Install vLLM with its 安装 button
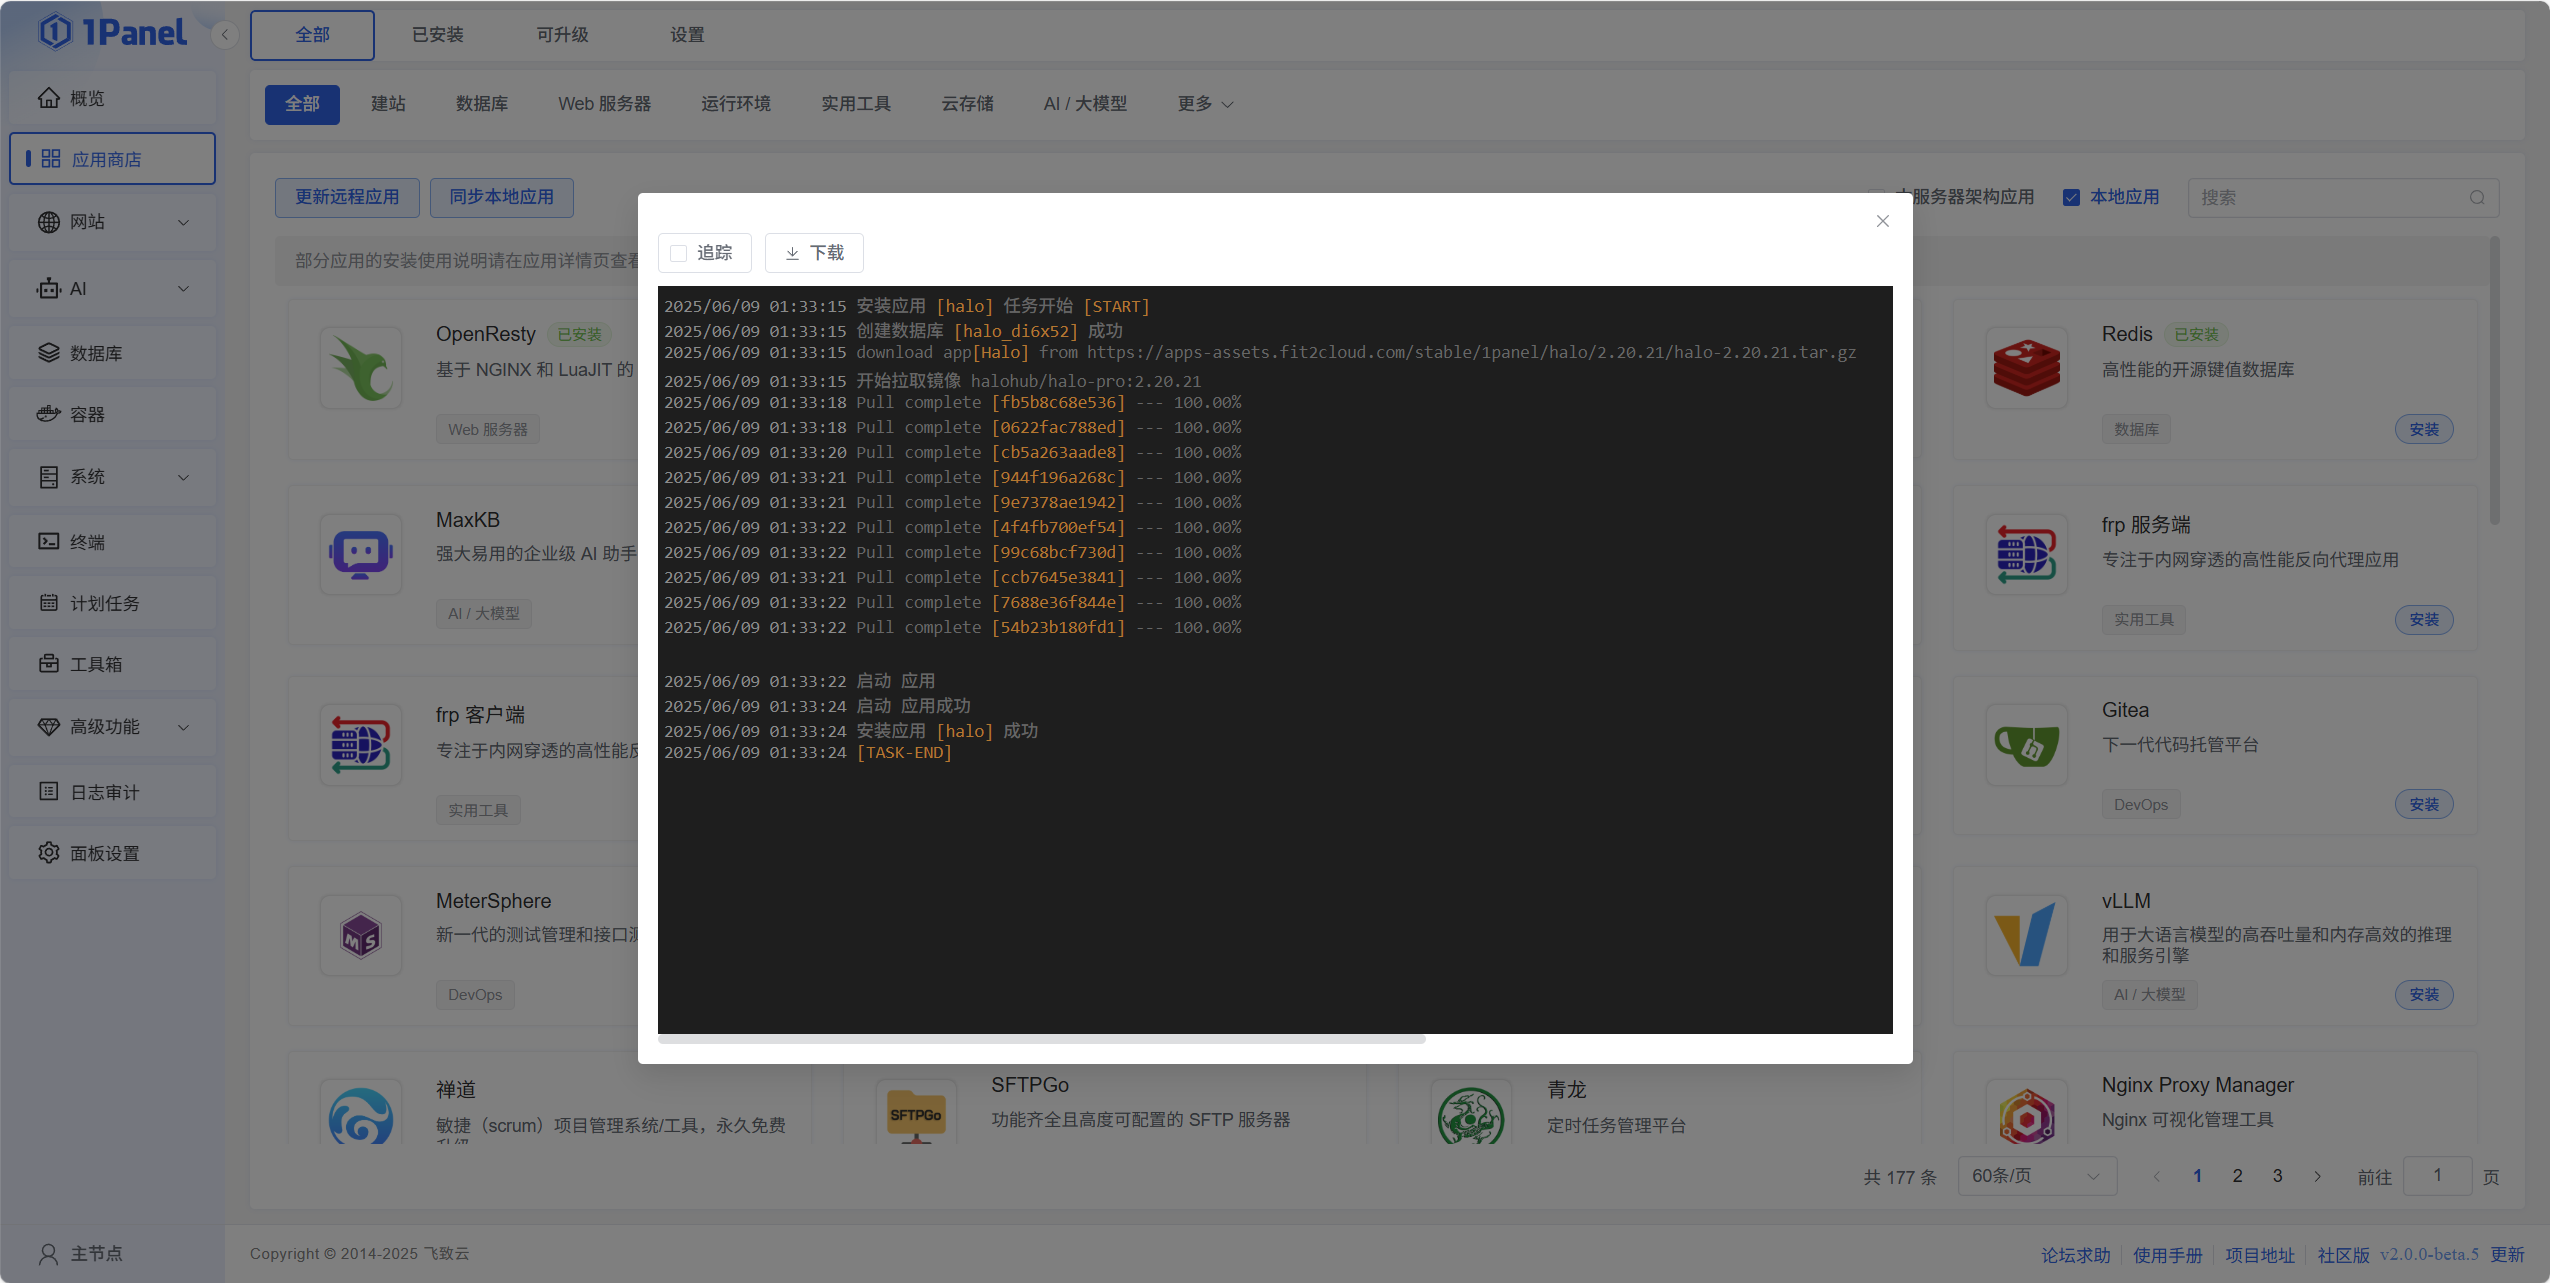This screenshot has width=2550, height=1283. [2424, 994]
